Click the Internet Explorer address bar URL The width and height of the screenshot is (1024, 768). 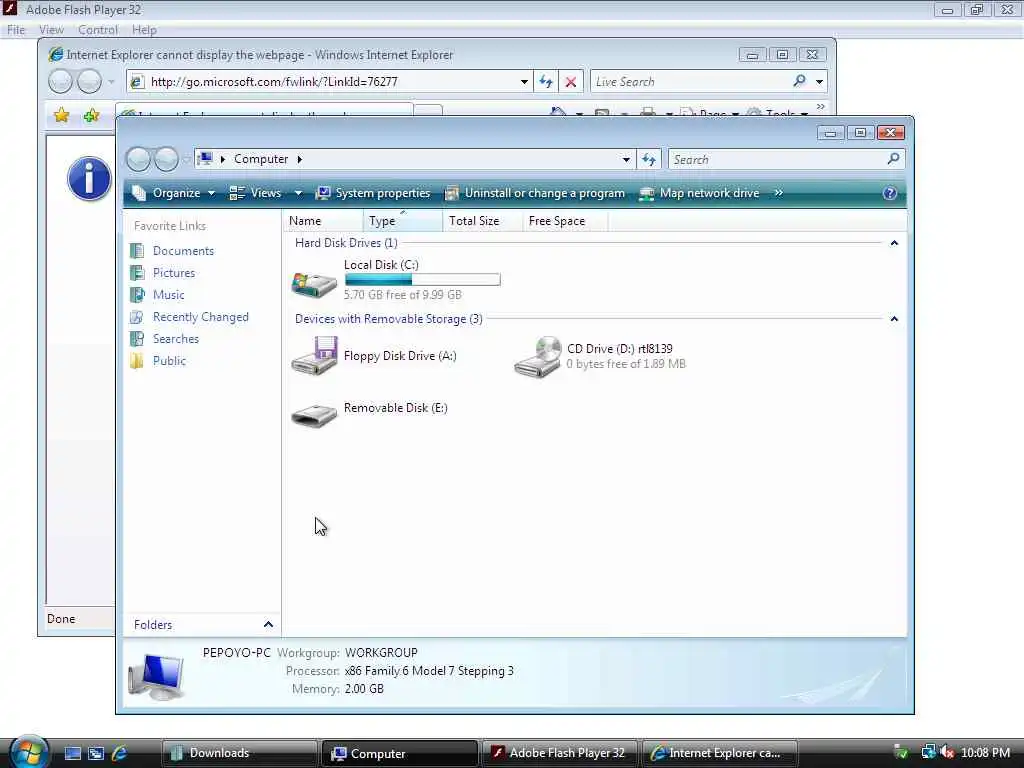click(x=274, y=82)
